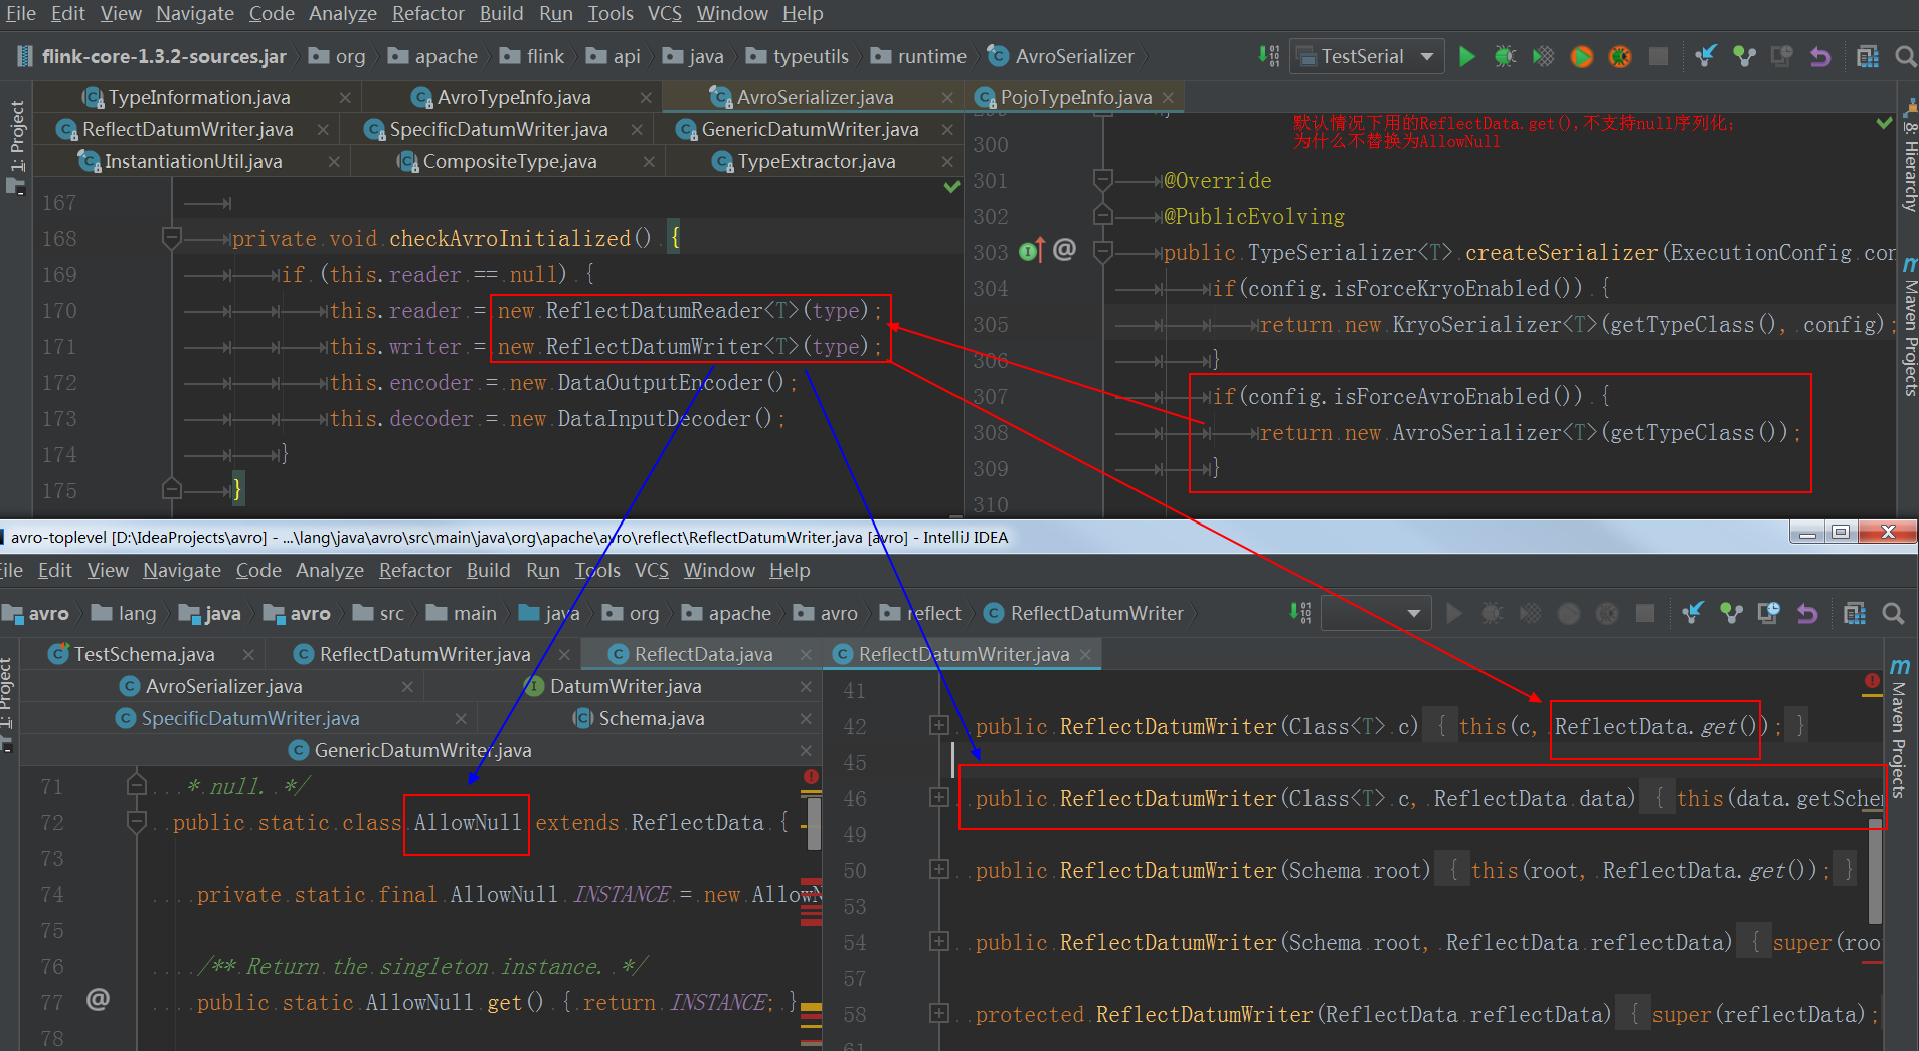Screen dimensions: 1919x1051
Task: Expand folded constructor at line 46
Action: [938, 797]
